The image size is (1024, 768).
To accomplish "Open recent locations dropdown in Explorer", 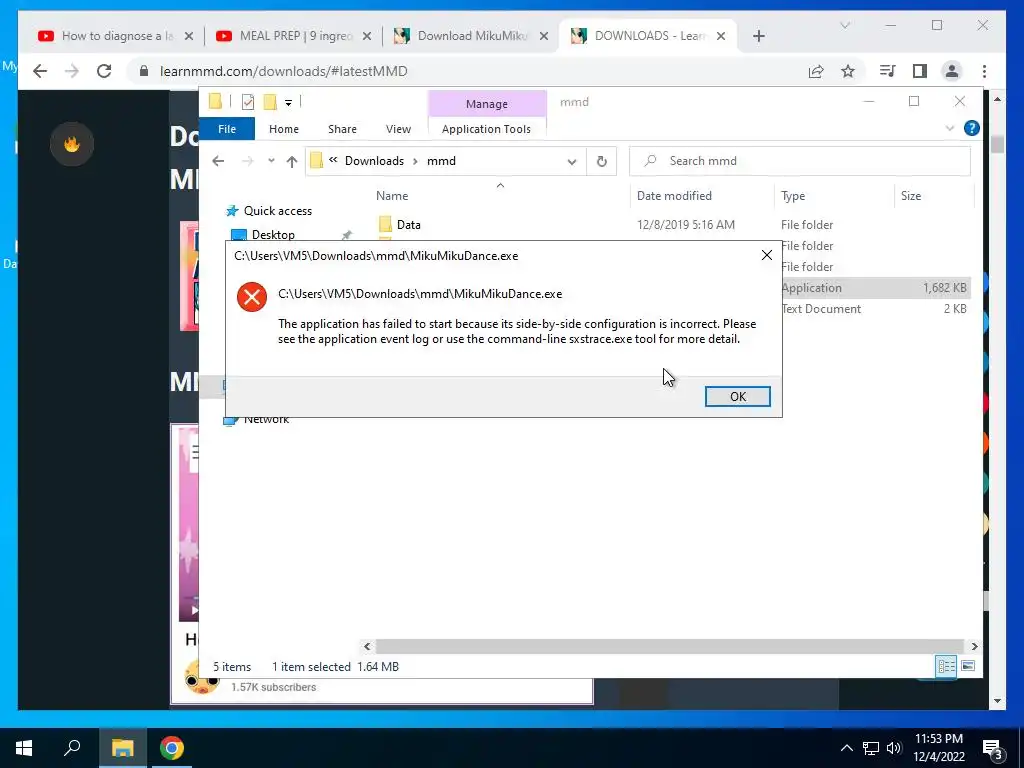I will (271, 161).
